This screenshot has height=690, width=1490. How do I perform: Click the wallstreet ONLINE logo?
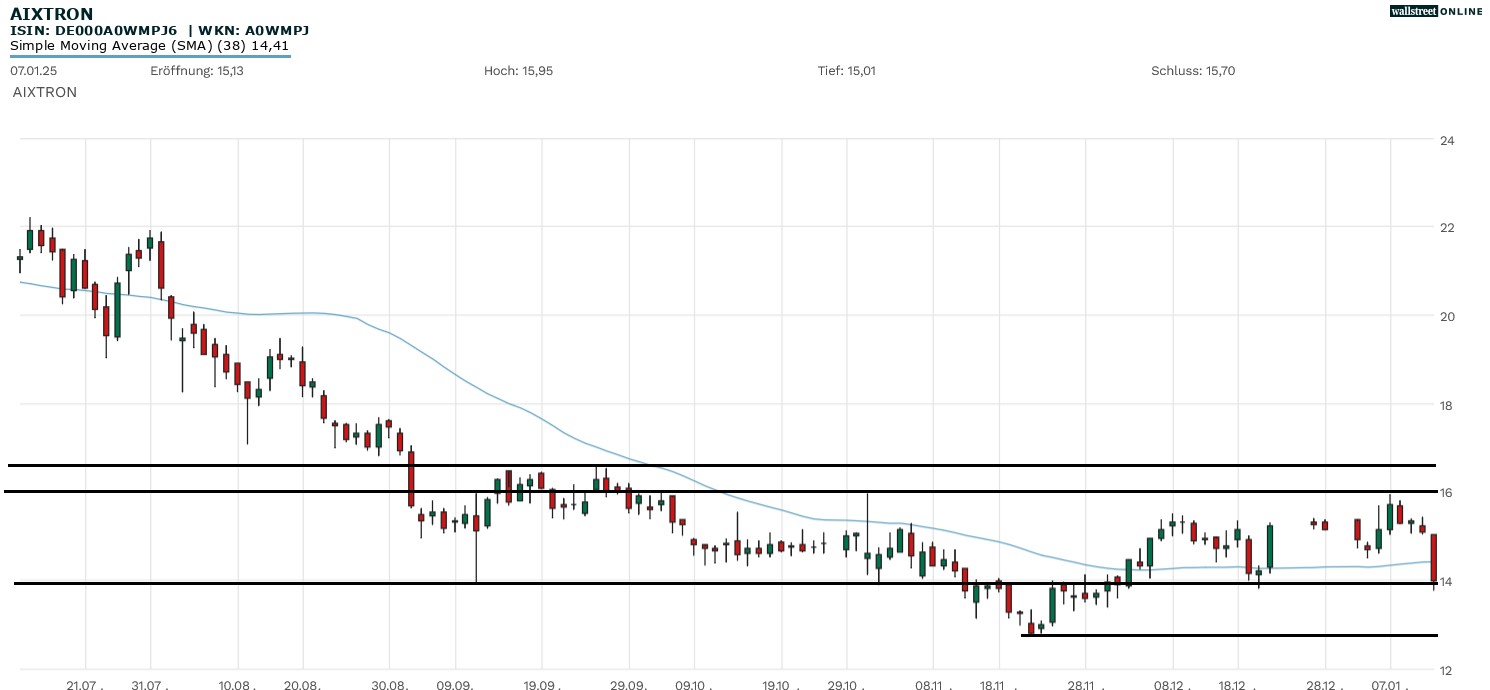coord(1436,11)
